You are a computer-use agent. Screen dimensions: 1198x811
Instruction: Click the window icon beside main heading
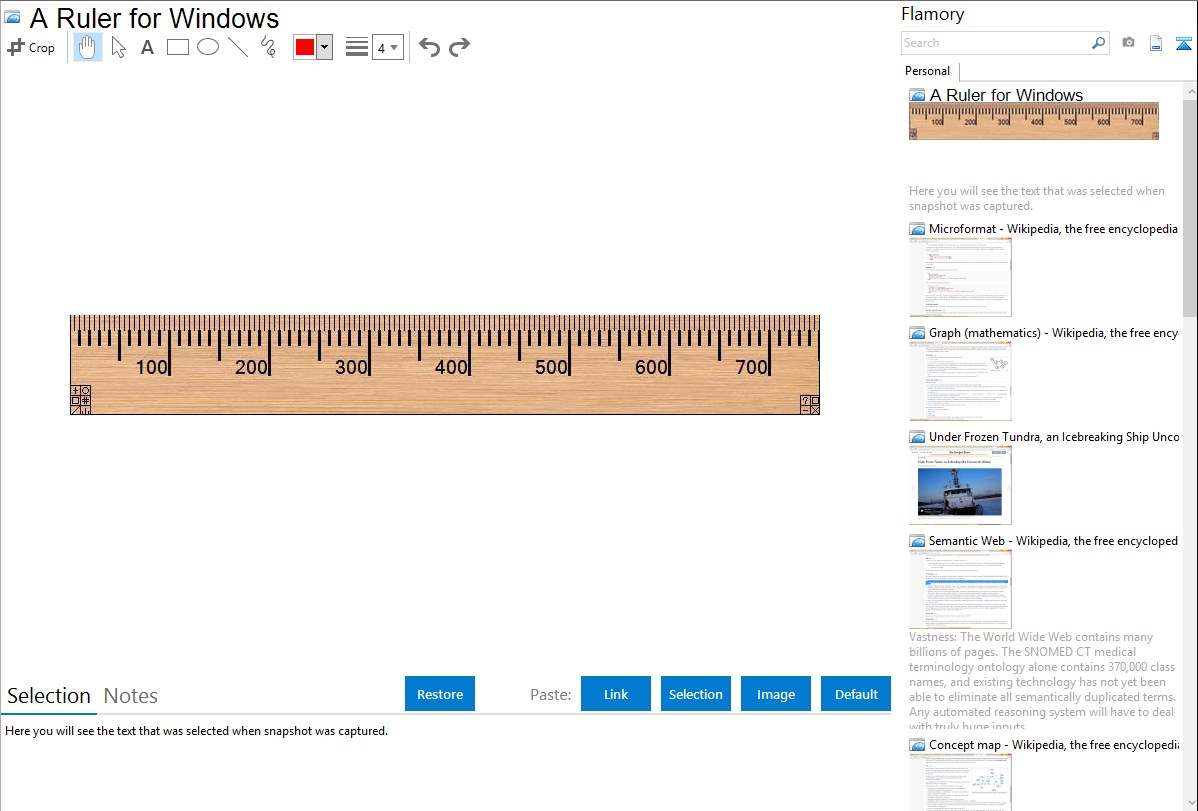point(12,17)
